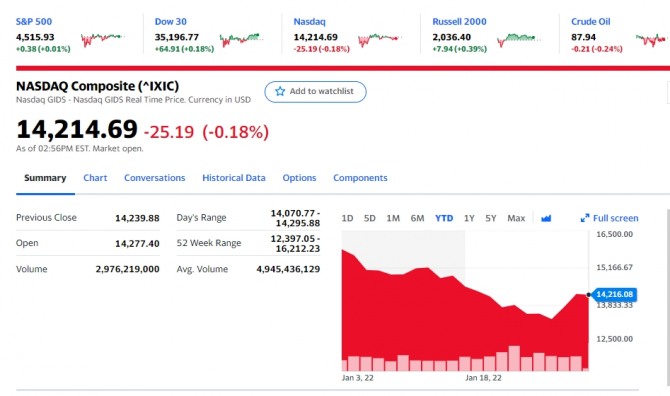The width and height of the screenshot is (670, 396).
Task: Switch to the Conversations tab
Action: 155,178
